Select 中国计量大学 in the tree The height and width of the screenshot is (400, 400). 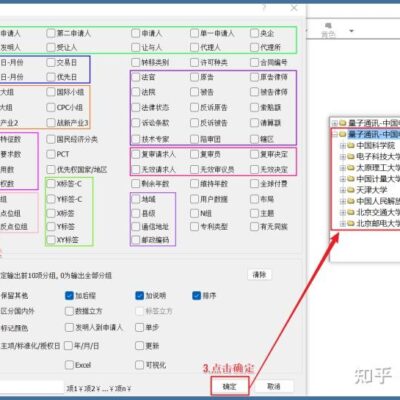[378, 179]
